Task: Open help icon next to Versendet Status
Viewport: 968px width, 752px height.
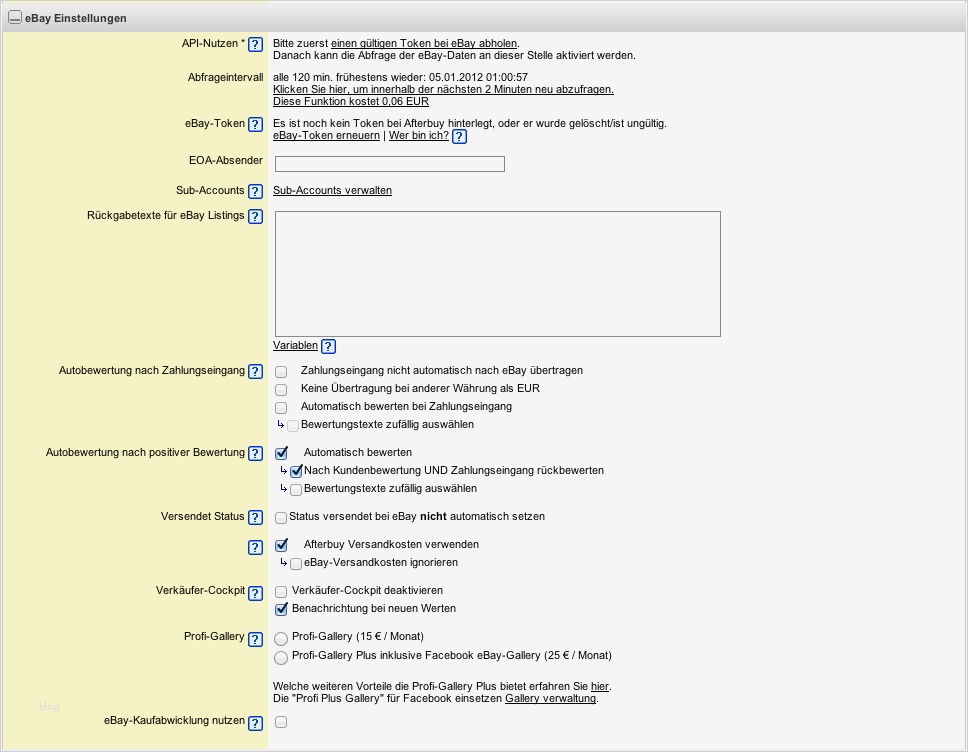Action: coord(256,517)
